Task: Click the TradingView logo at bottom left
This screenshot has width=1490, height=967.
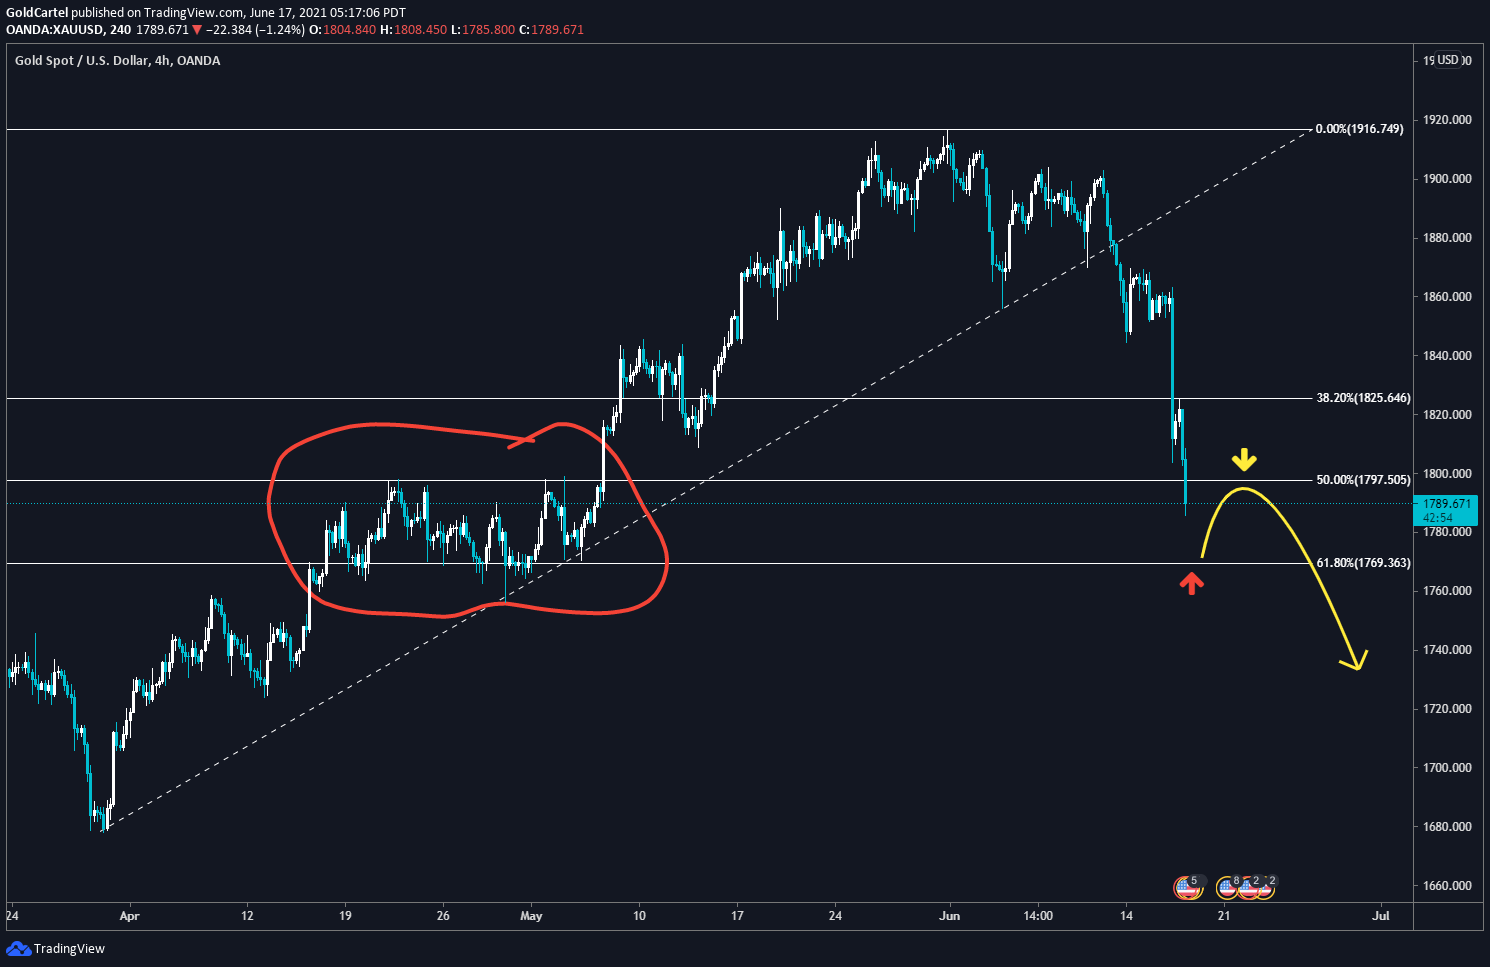Action: pyautogui.click(x=55, y=948)
